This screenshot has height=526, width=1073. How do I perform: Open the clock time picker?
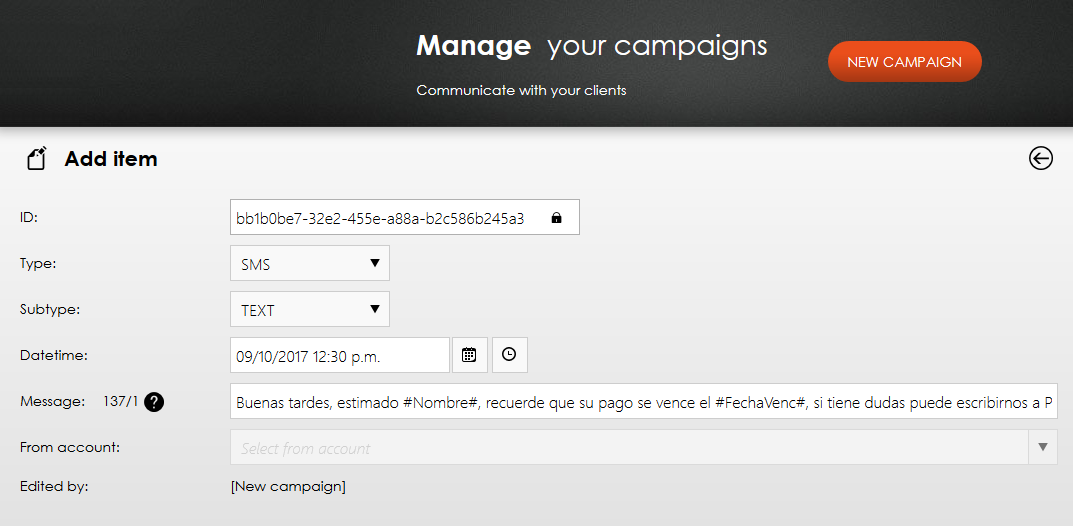[509, 355]
